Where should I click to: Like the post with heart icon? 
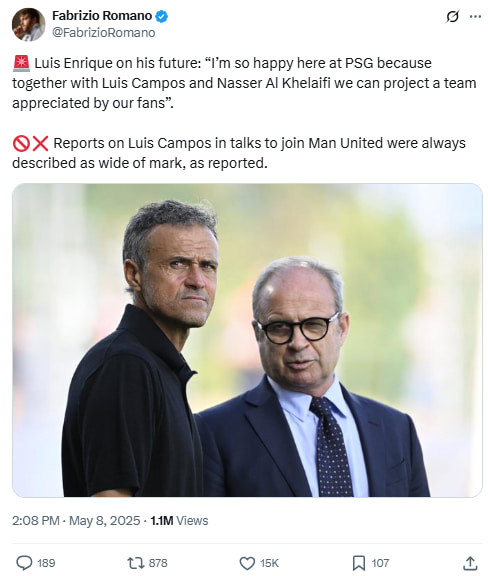point(247,563)
